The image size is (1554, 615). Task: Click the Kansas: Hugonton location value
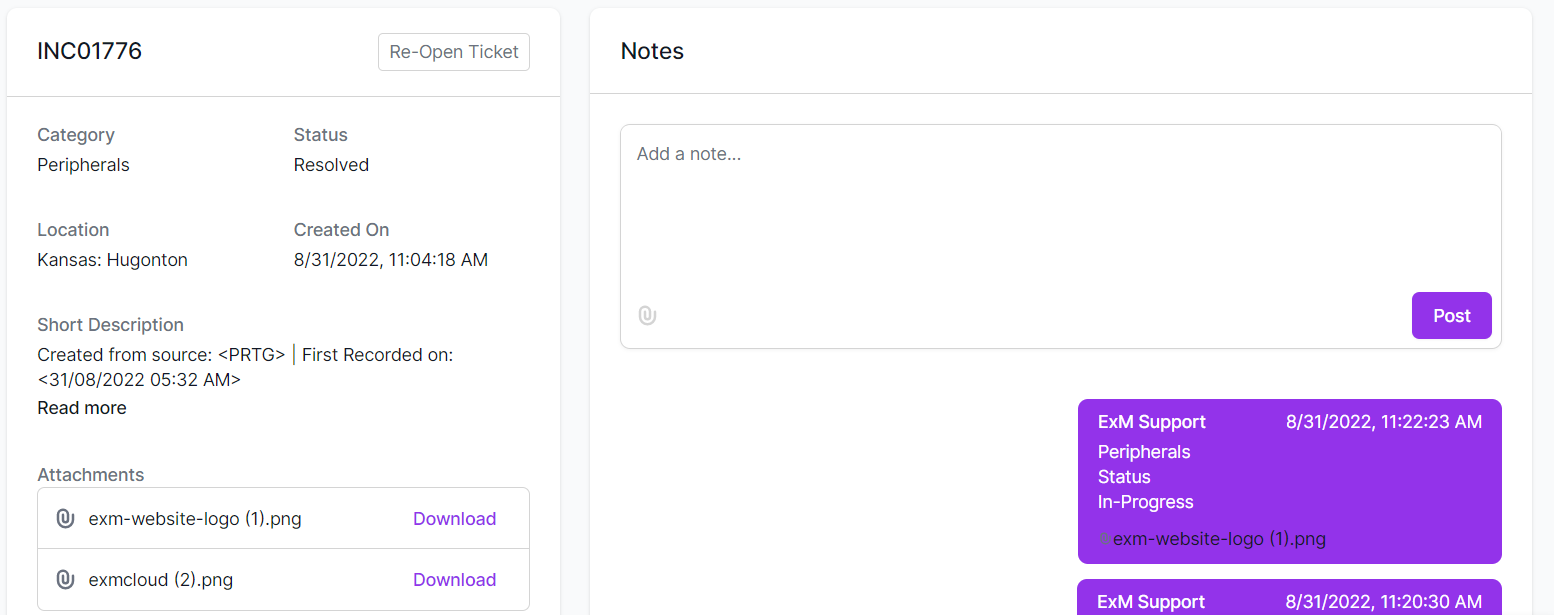point(112,260)
